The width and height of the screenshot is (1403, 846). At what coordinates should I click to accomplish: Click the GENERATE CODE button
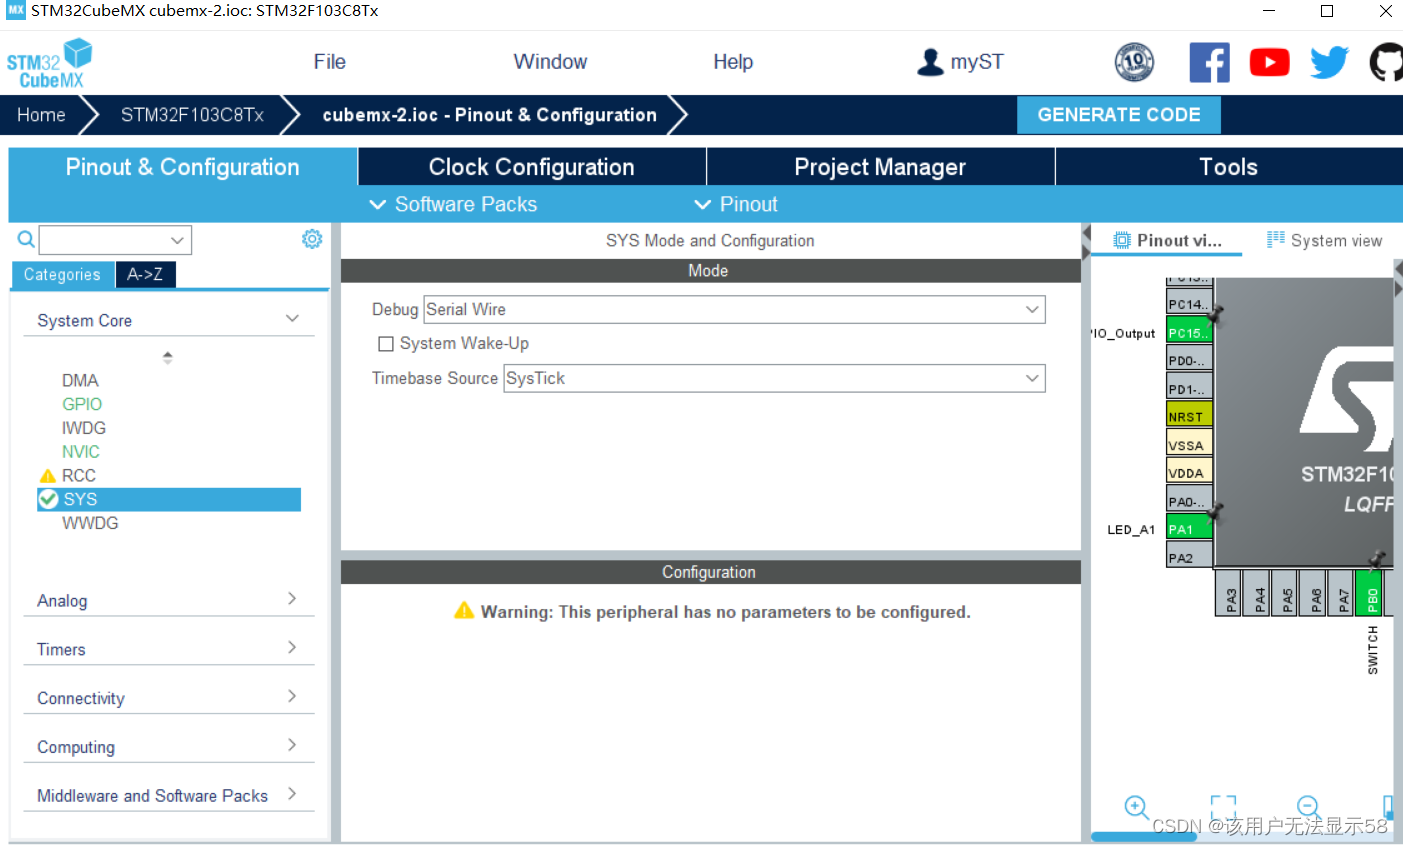1119,115
